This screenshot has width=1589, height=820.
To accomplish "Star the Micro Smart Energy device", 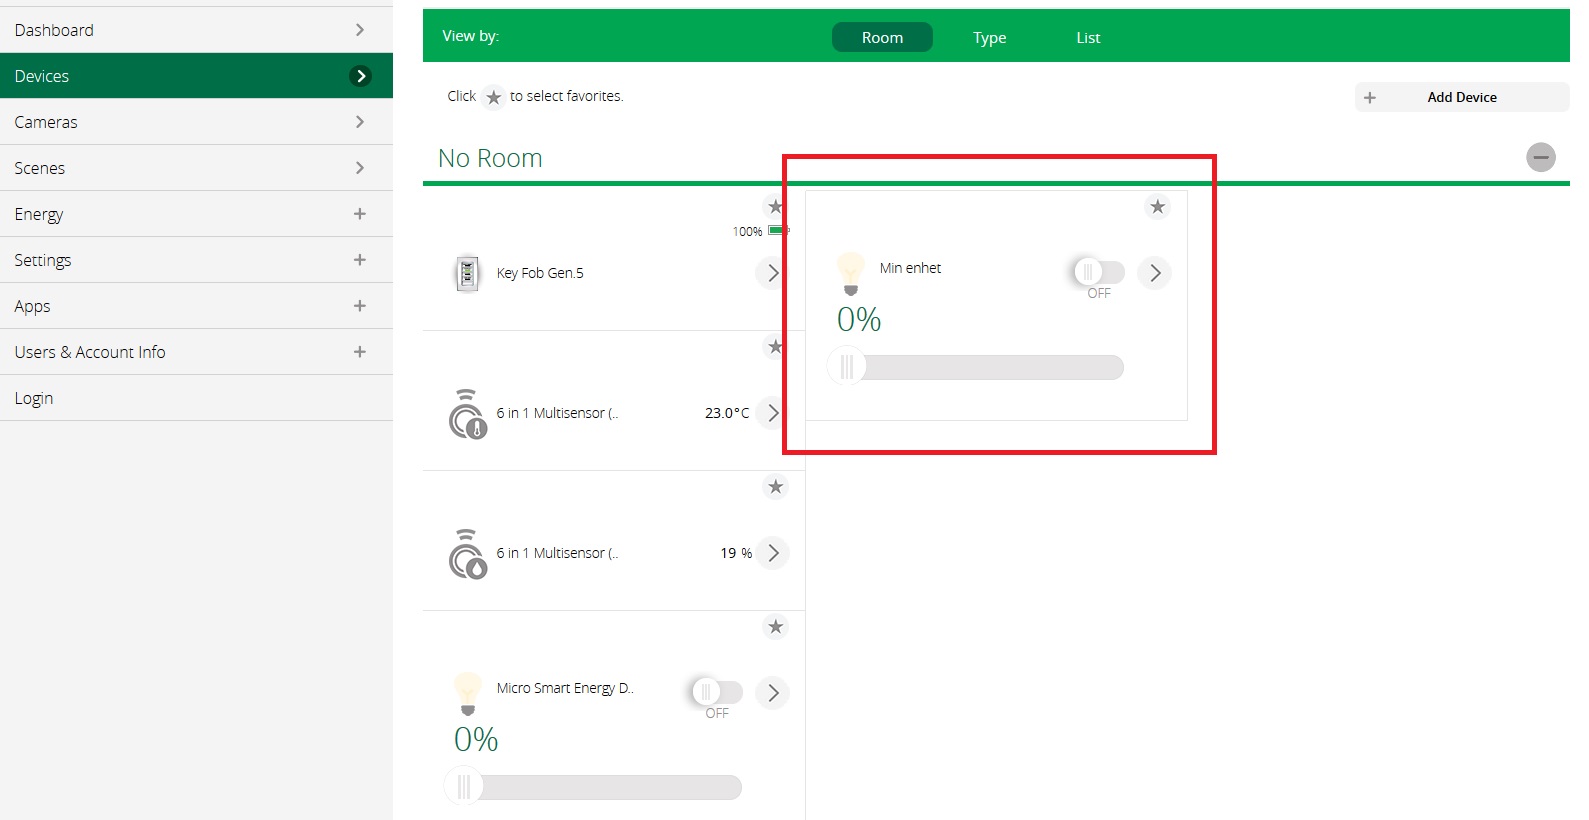I will coord(775,627).
